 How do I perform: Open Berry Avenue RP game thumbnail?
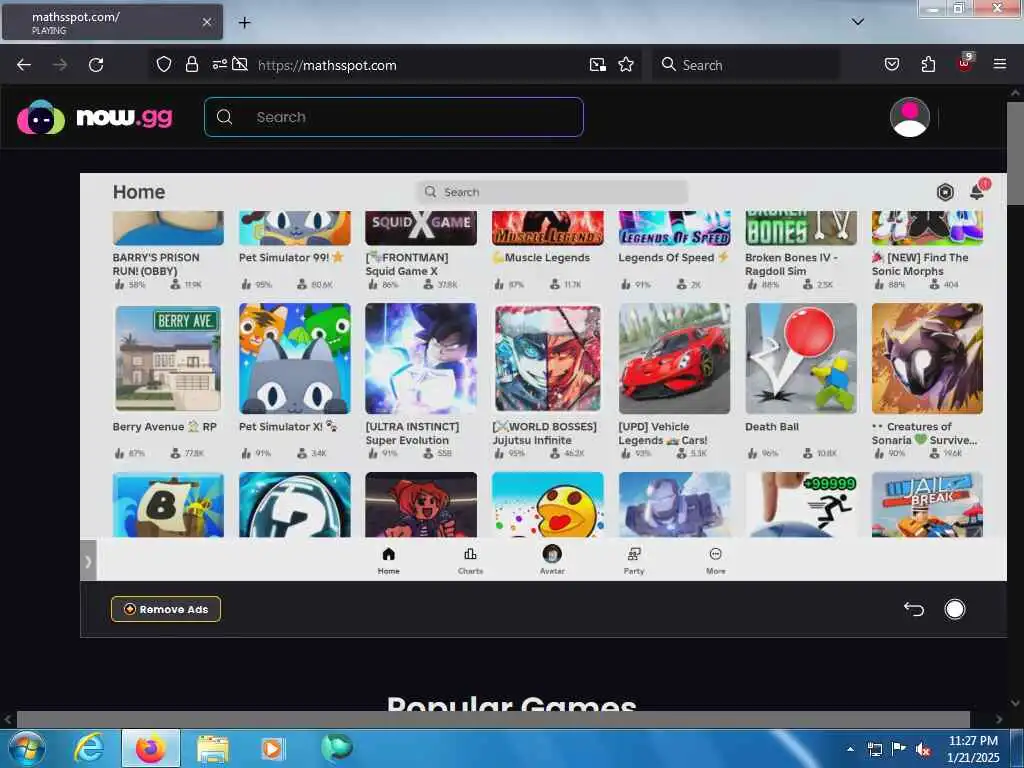(x=168, y=359)
